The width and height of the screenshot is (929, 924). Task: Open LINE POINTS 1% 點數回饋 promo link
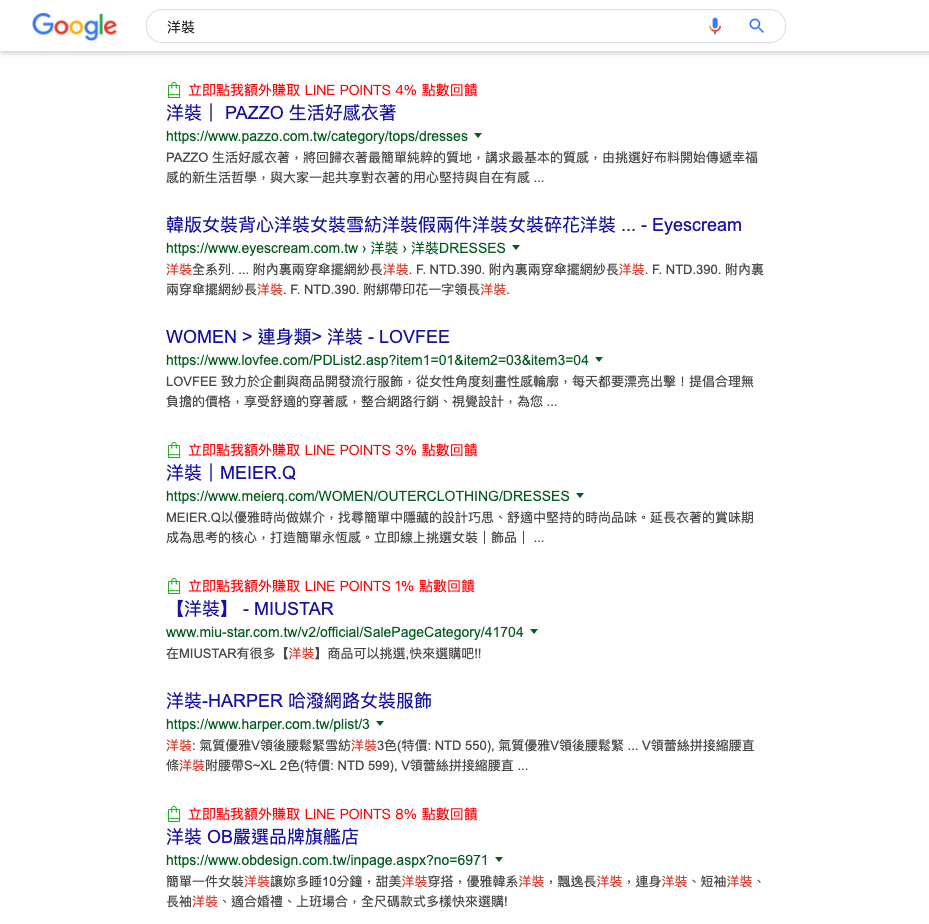[331, 586]
